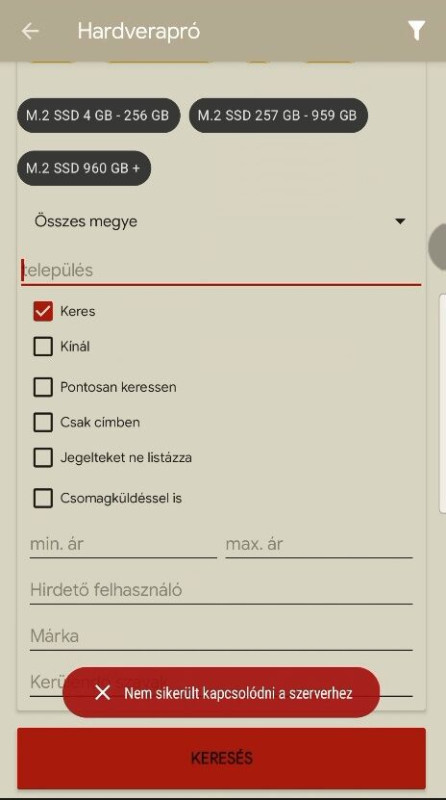This screenshot has width=446, height=800.
Task: Enable Jegelteket ne listázza checkbox
Action: point(43,457)
